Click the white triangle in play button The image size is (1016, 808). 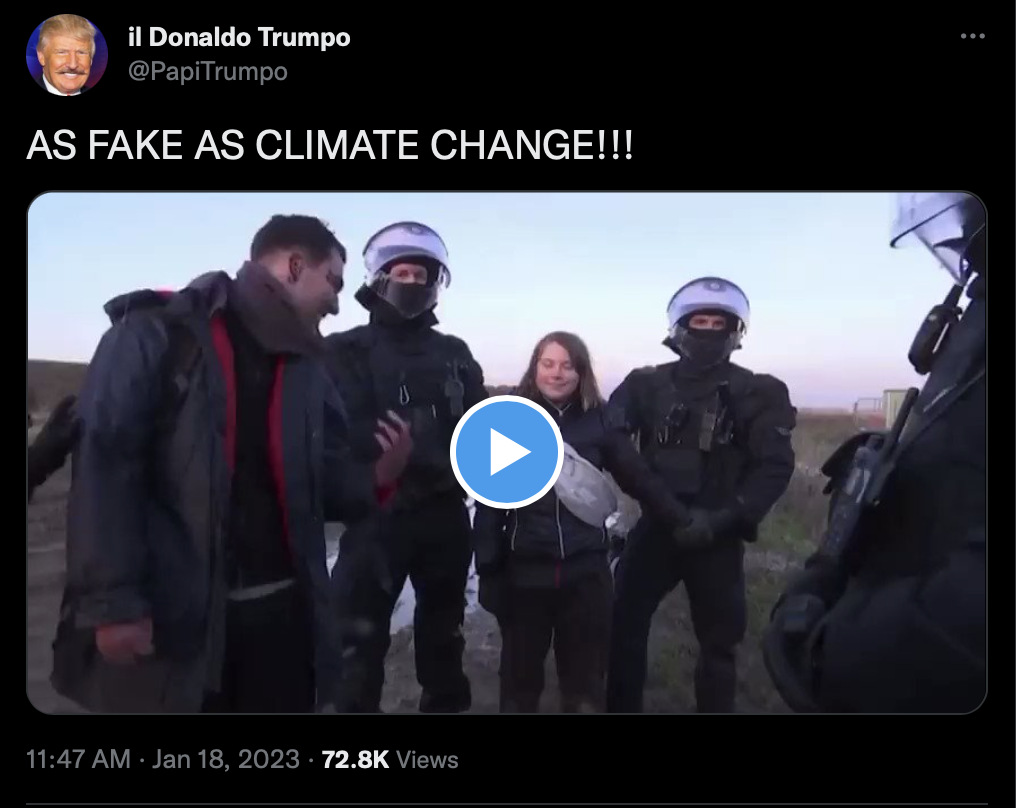pos(509,452)
